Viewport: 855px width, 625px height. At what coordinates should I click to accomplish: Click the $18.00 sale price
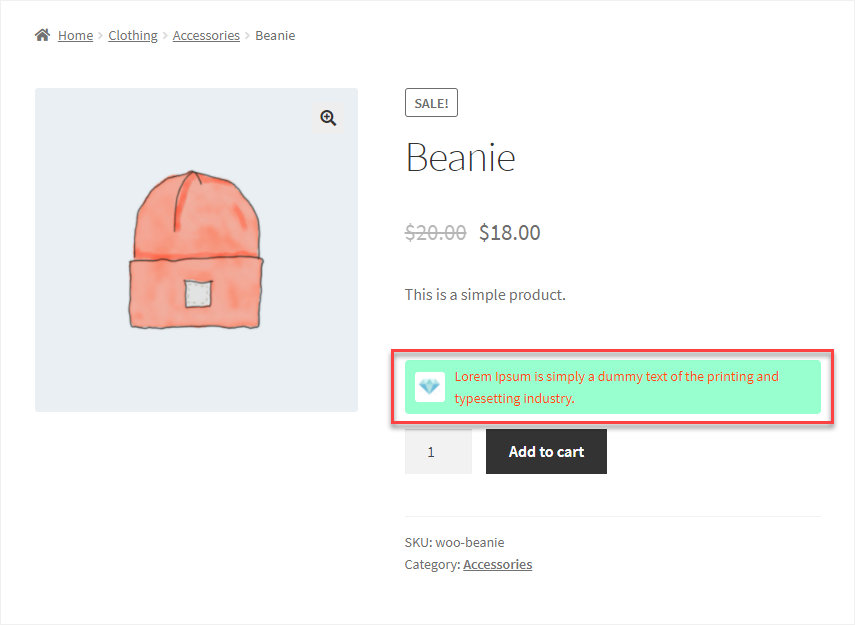(x=510, y=233)
